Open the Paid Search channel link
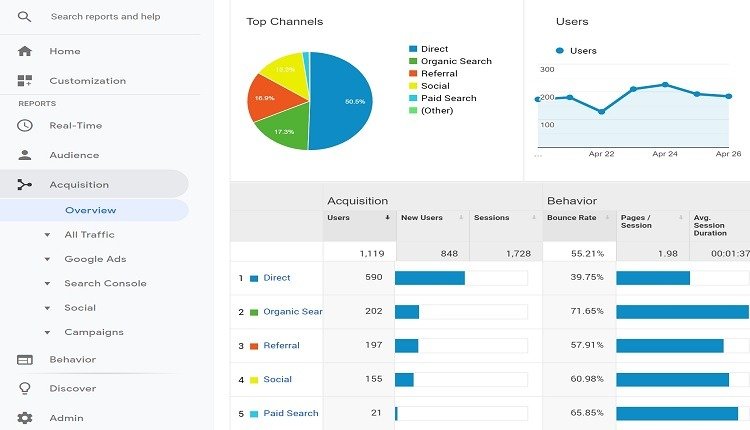The height and width of the screenshot is (430, 750). tap(291, 413)
